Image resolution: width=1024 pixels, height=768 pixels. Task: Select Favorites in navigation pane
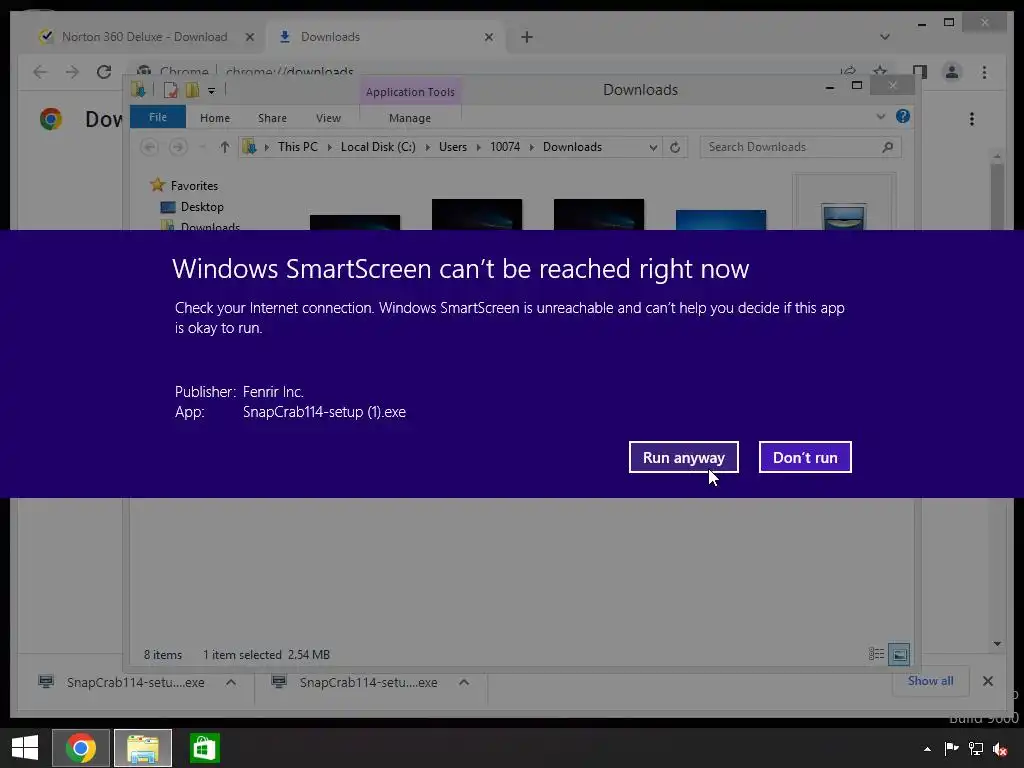(x=194, y=185)
